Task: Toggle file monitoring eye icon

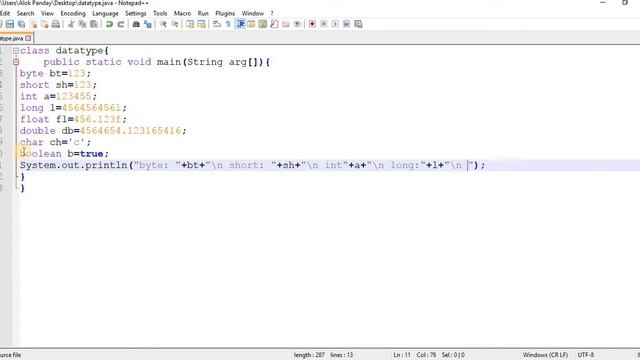Action: tap(297, 24)
